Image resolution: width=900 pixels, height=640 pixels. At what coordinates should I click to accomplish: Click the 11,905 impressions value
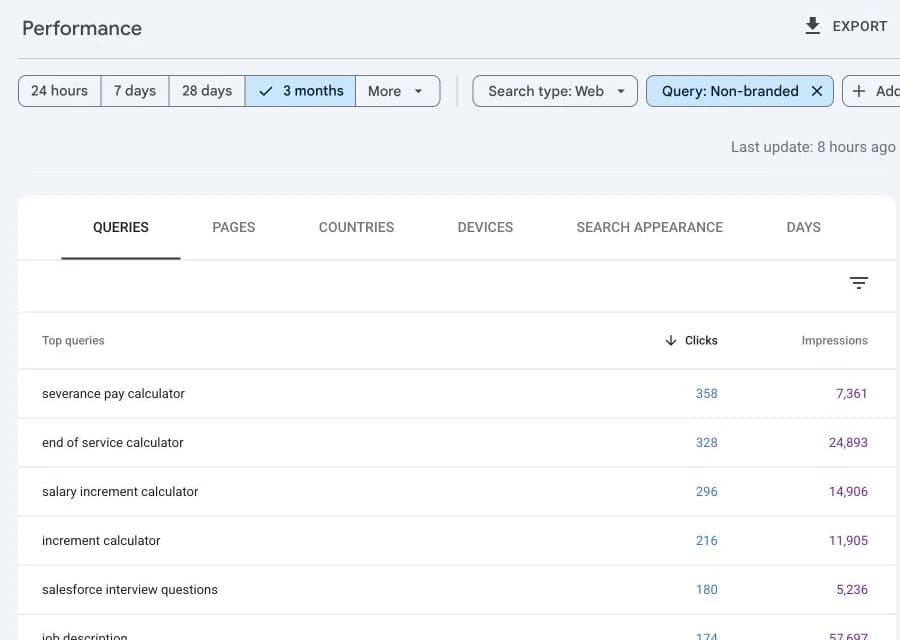click(848, 541)
